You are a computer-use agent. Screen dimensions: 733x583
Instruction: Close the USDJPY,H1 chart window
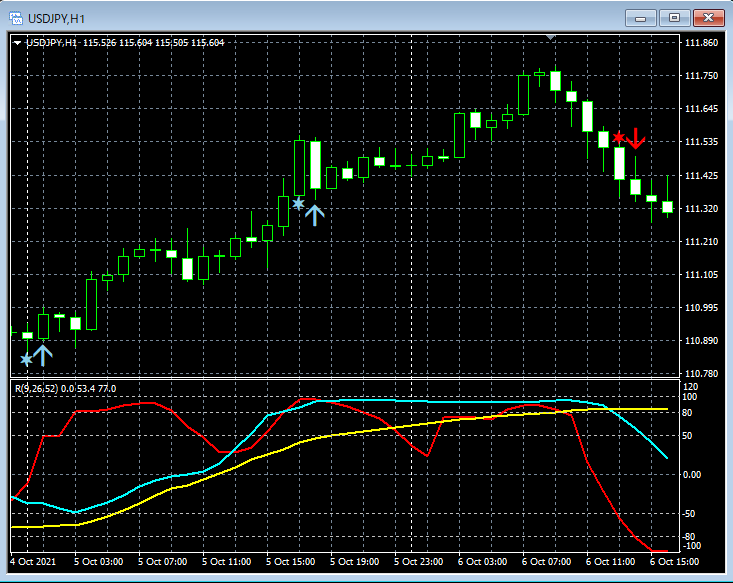(x=708, y=17)
